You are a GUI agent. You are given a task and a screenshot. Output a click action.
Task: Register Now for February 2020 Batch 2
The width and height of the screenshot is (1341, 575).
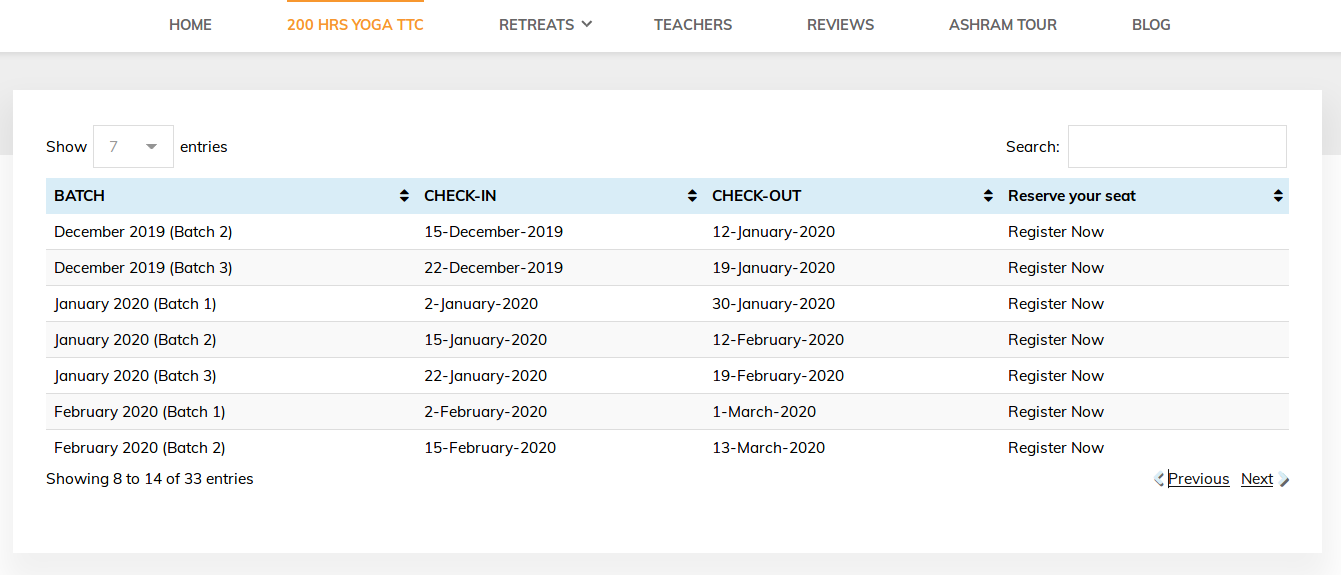point(1056,448)
